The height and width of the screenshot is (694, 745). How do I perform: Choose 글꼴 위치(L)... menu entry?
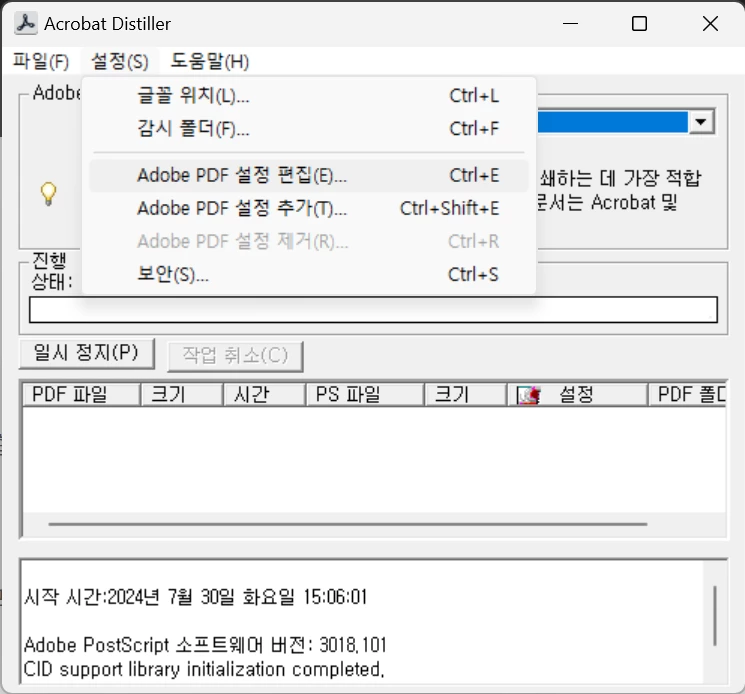(309, 95)
